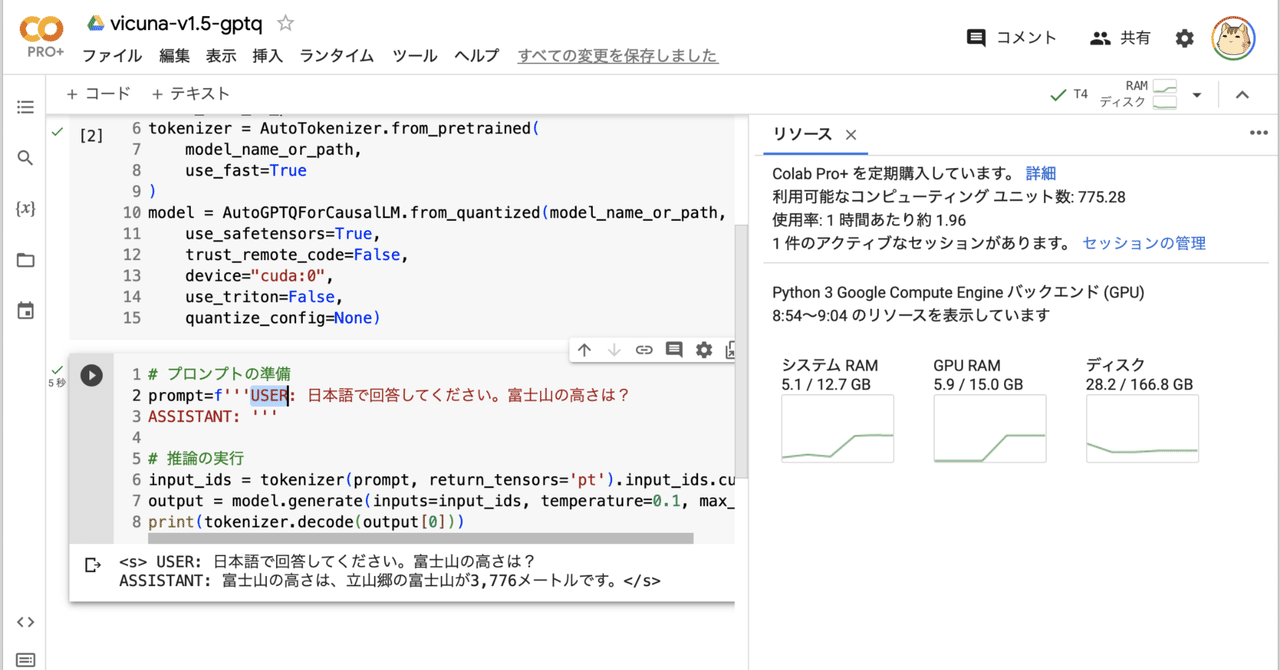Image resolution: width=1280 pixels, height=670 pixels.
Task: Open the Files panel in the sidebar
Action: 25,260
